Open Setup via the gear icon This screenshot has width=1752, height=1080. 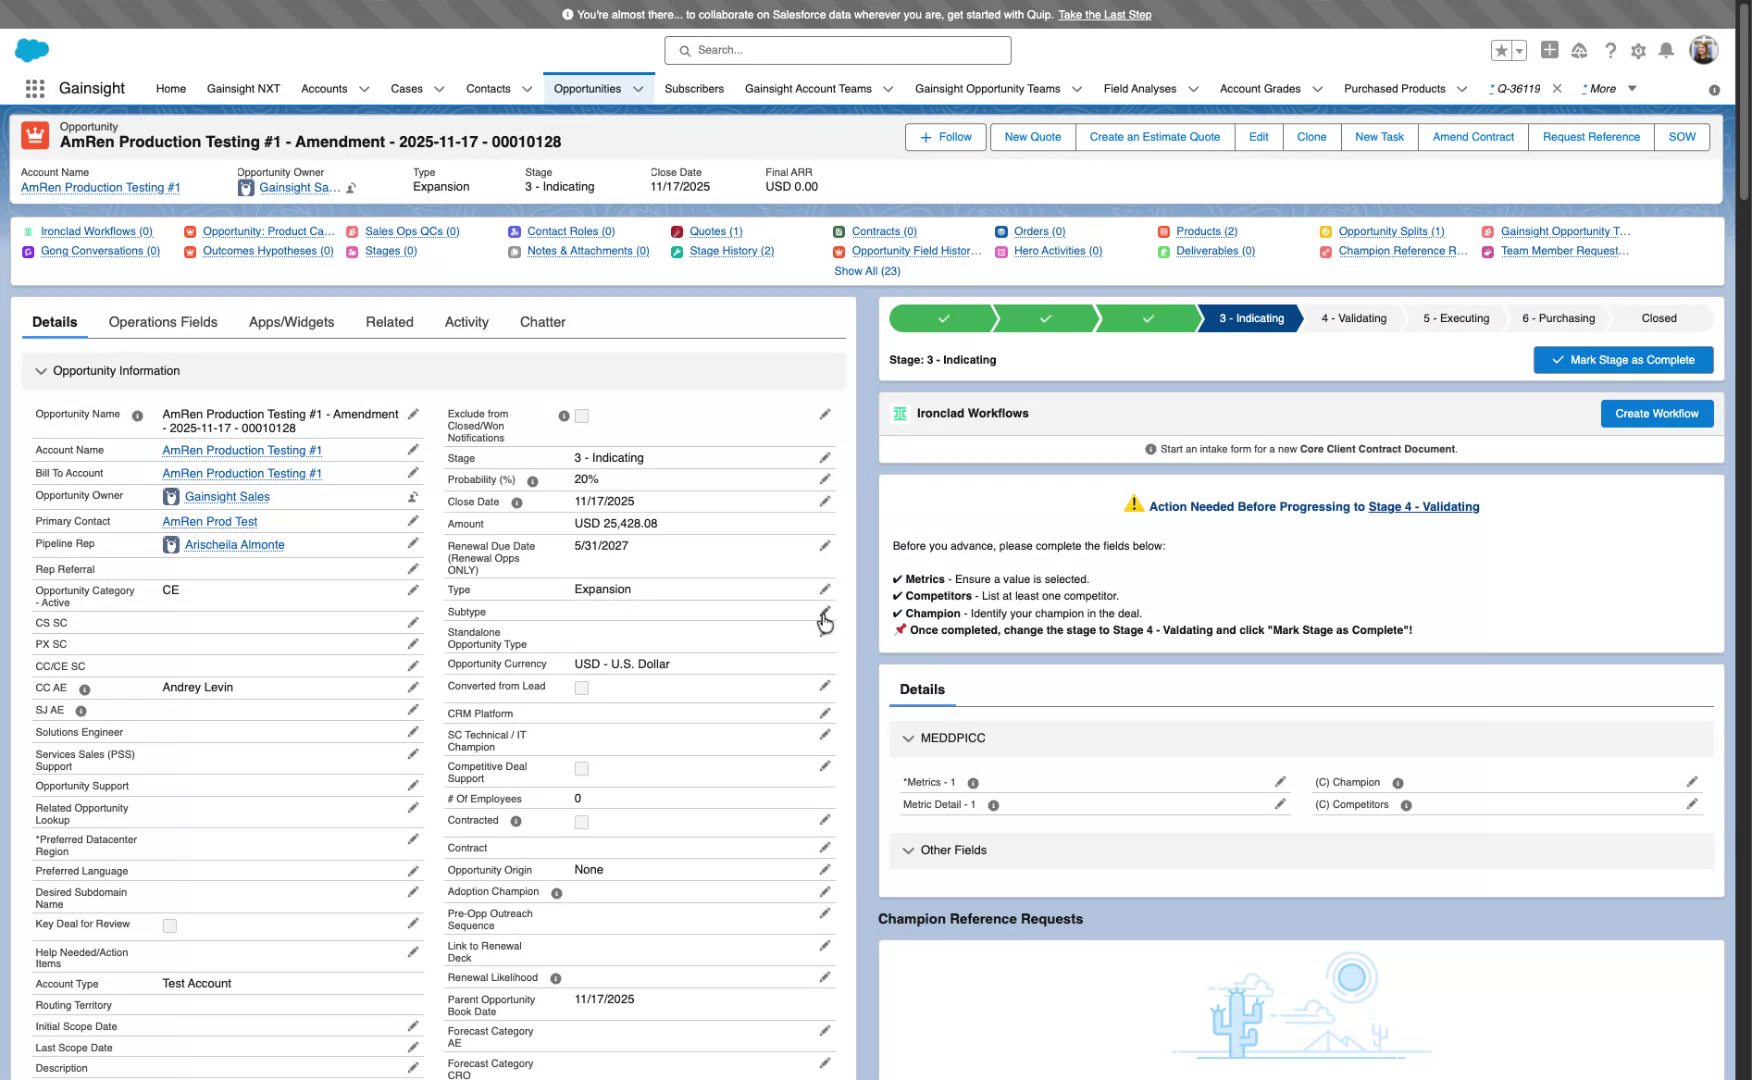(x=1637, y=50)
